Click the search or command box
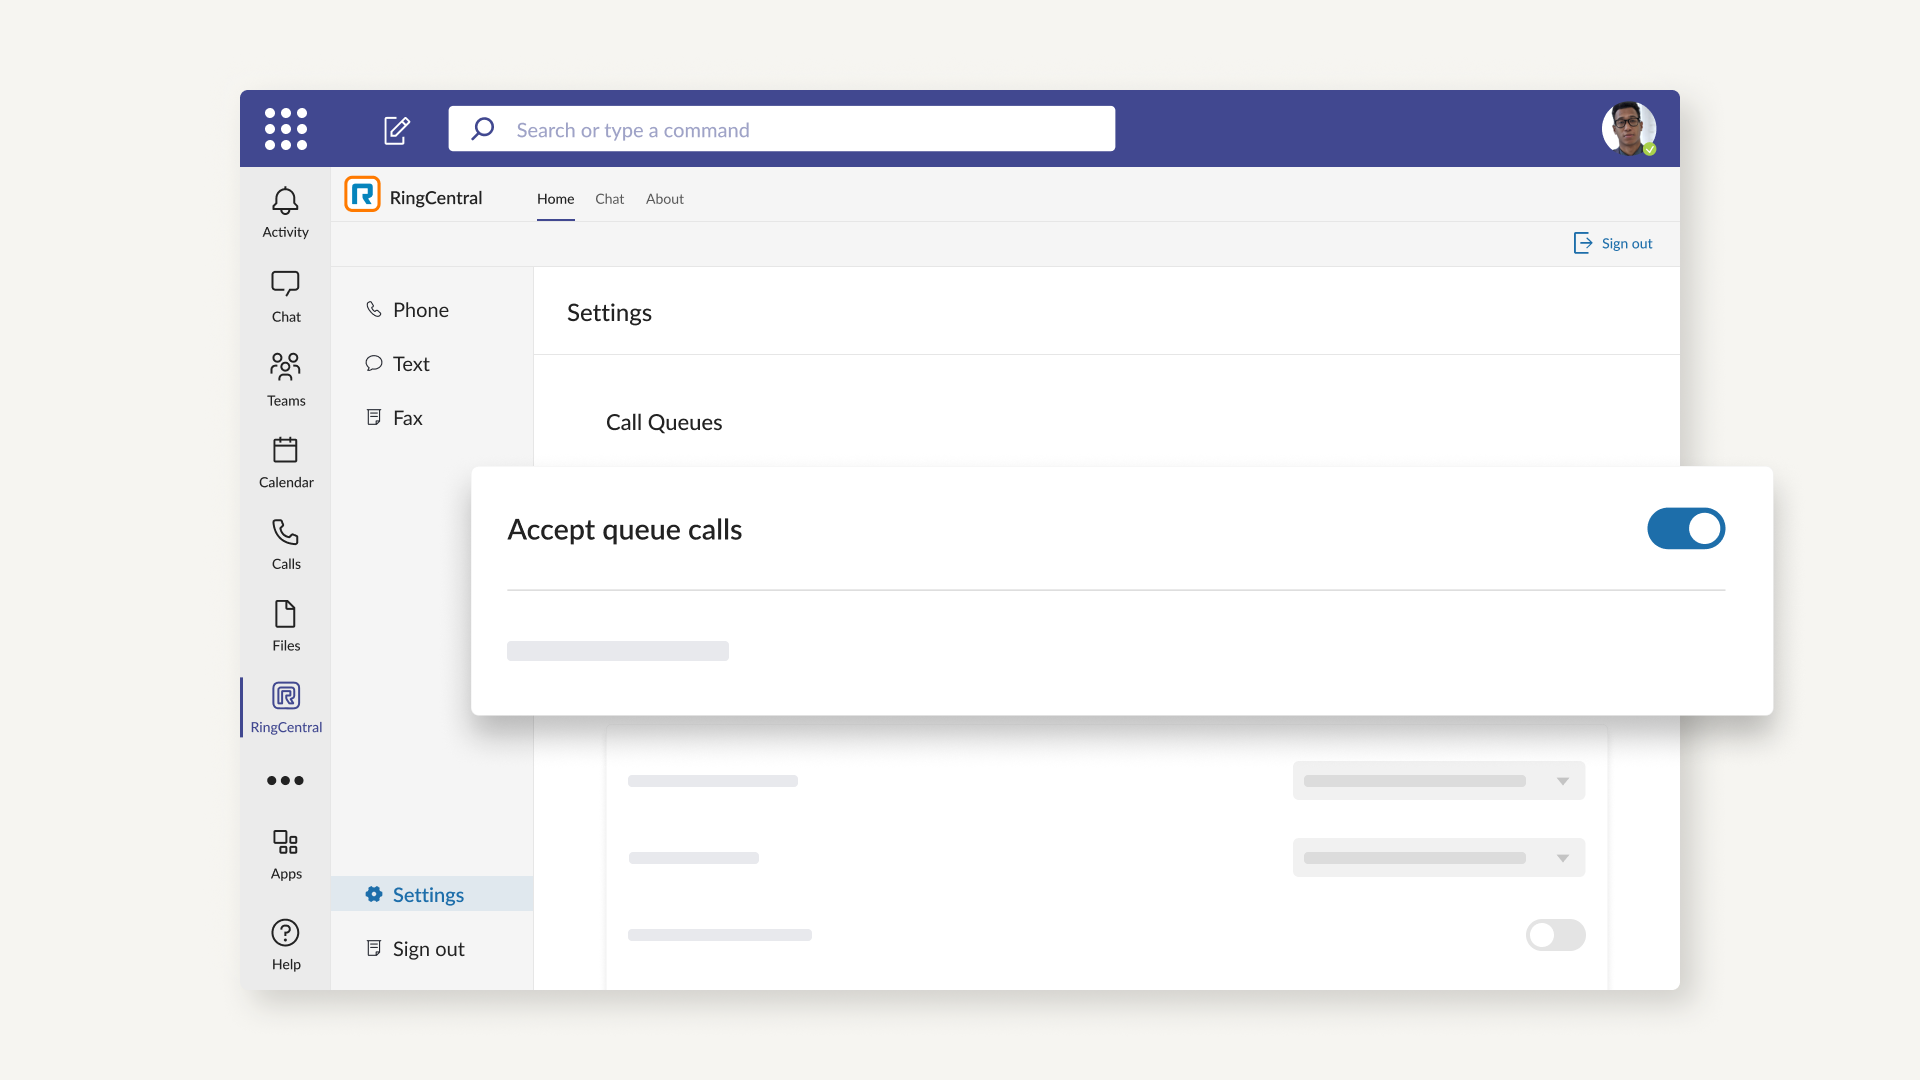 (x=781, y=129)
